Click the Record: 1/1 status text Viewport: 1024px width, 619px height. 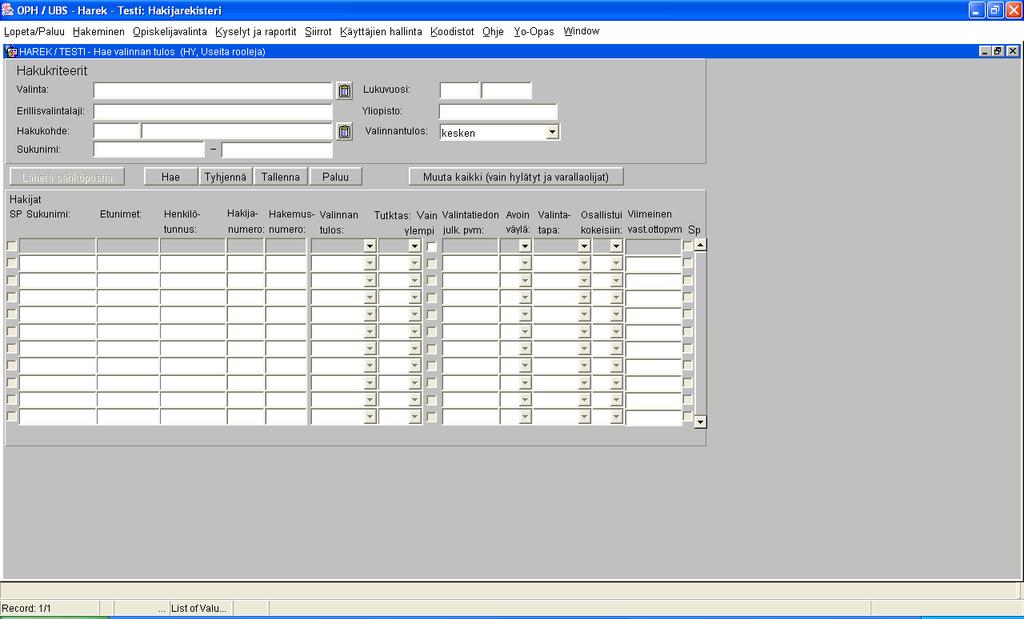[27, 608]
